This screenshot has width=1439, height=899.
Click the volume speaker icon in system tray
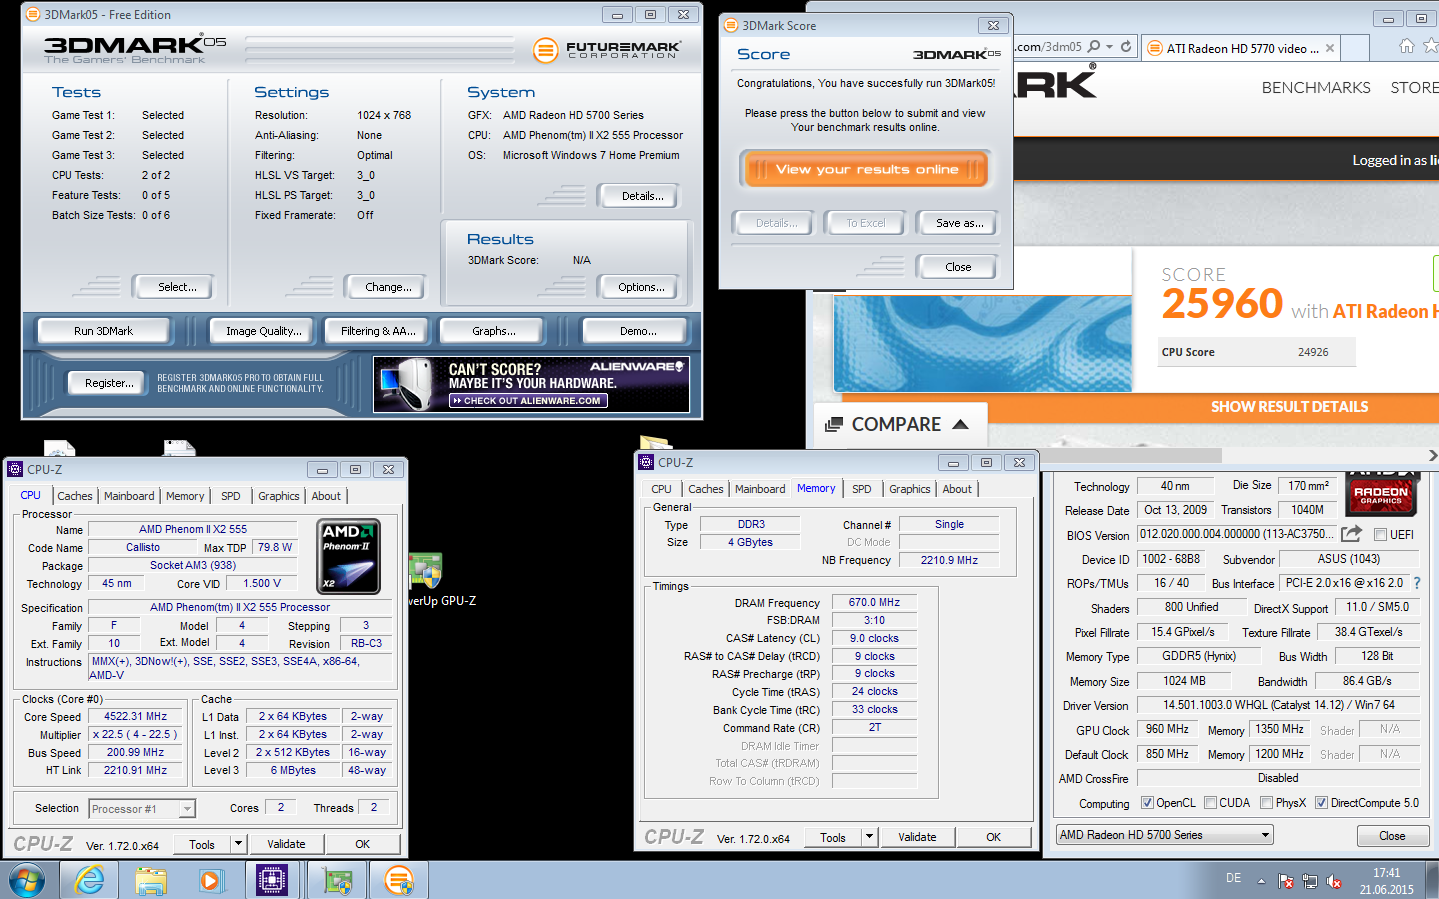pyautogui.click(x=1333, y=881)
